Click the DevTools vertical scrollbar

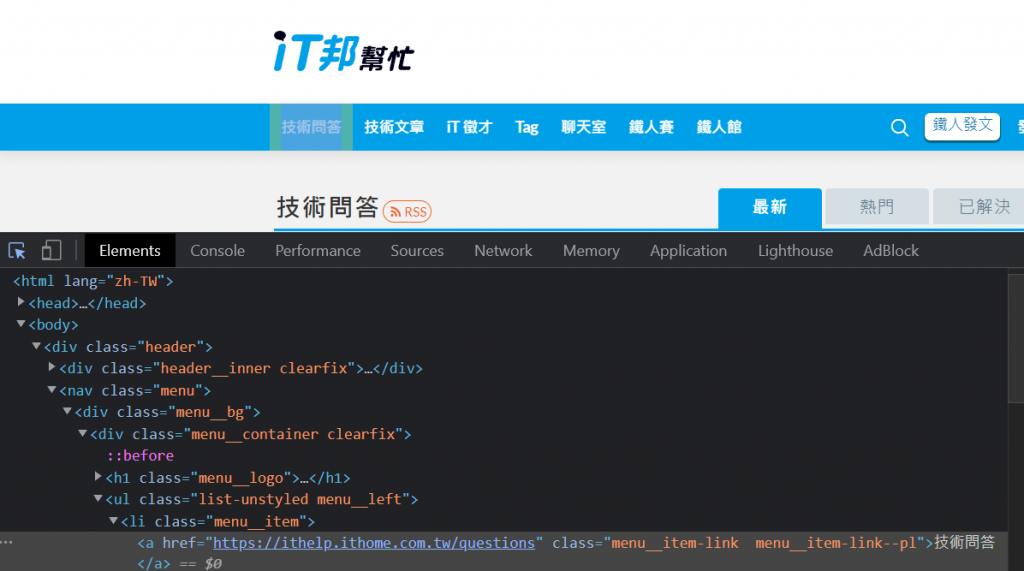coord(1015,400)
